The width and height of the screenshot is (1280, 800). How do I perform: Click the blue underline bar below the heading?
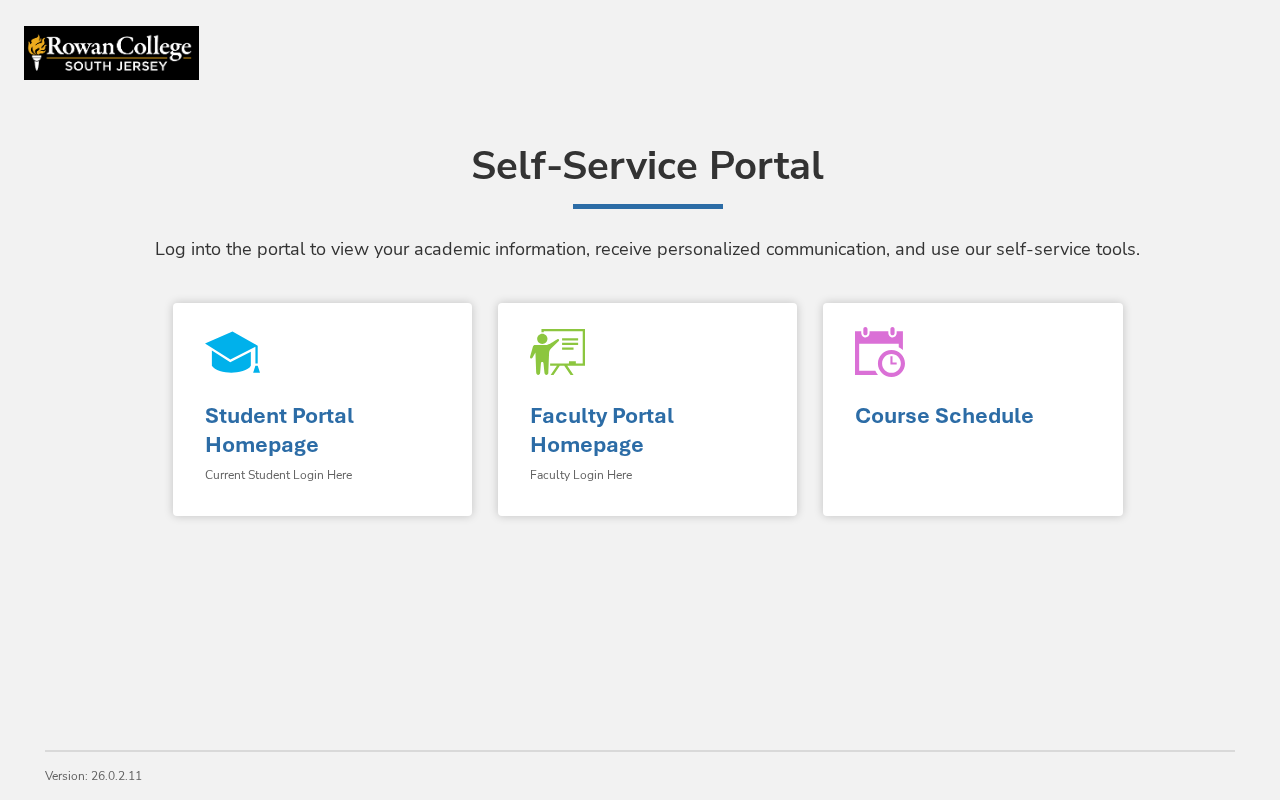(x=648, y=206)
